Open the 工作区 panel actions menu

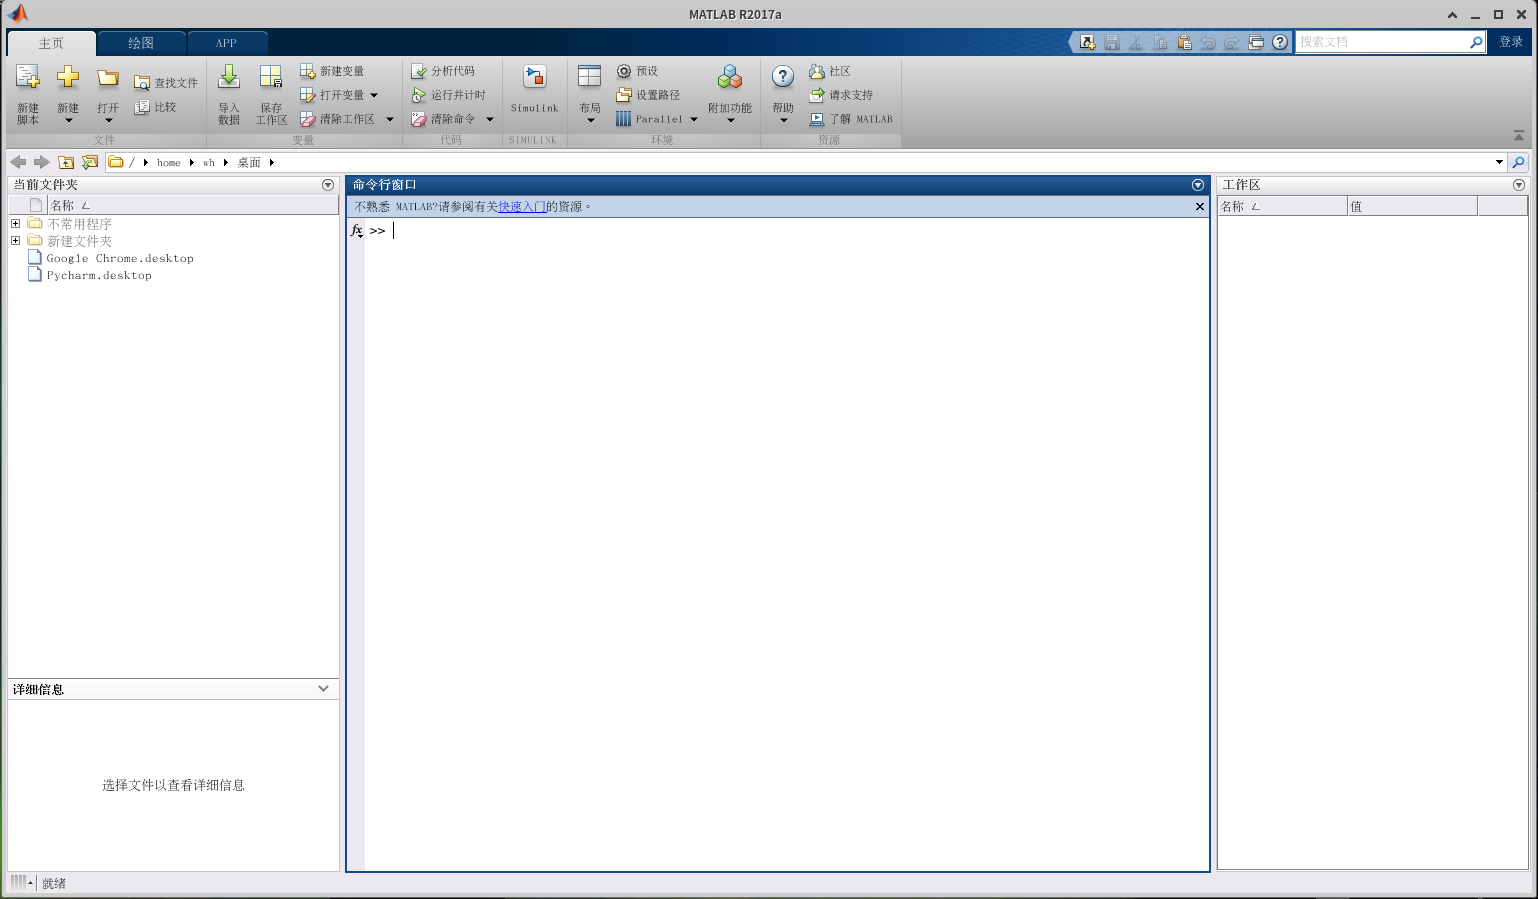coord(1519,185)
